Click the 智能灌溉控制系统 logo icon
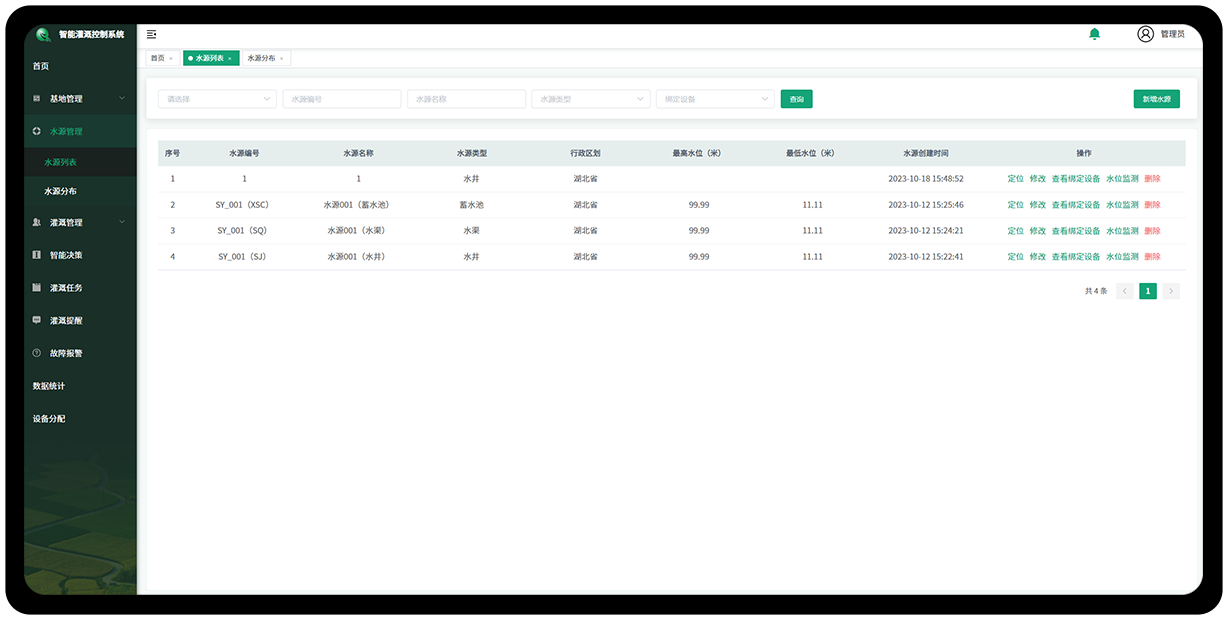Viewport: 1228px width, 620px height. click(x=43, y=34)
